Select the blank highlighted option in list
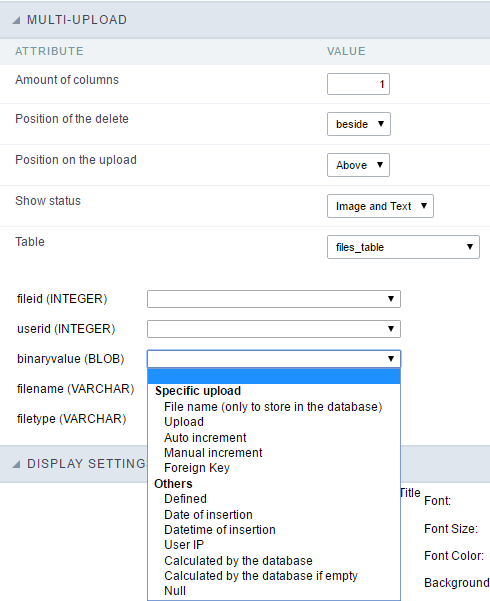This screenshot has height=601, width=490. pos(274,376)
